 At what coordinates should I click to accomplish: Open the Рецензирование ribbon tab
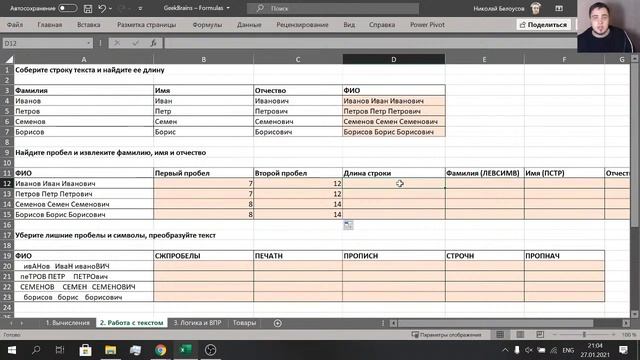click(x=302, y=24)
